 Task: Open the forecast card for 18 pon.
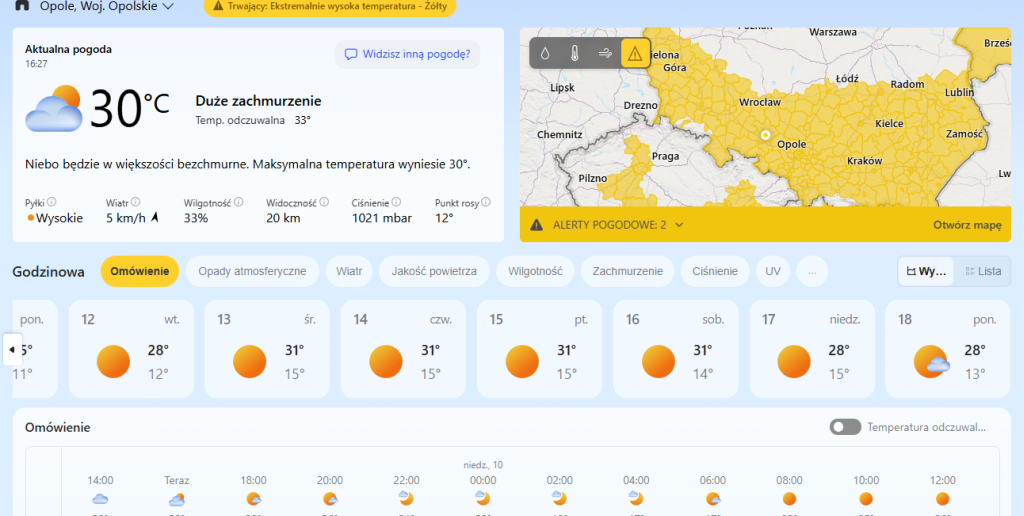click(x=948, y=349)
